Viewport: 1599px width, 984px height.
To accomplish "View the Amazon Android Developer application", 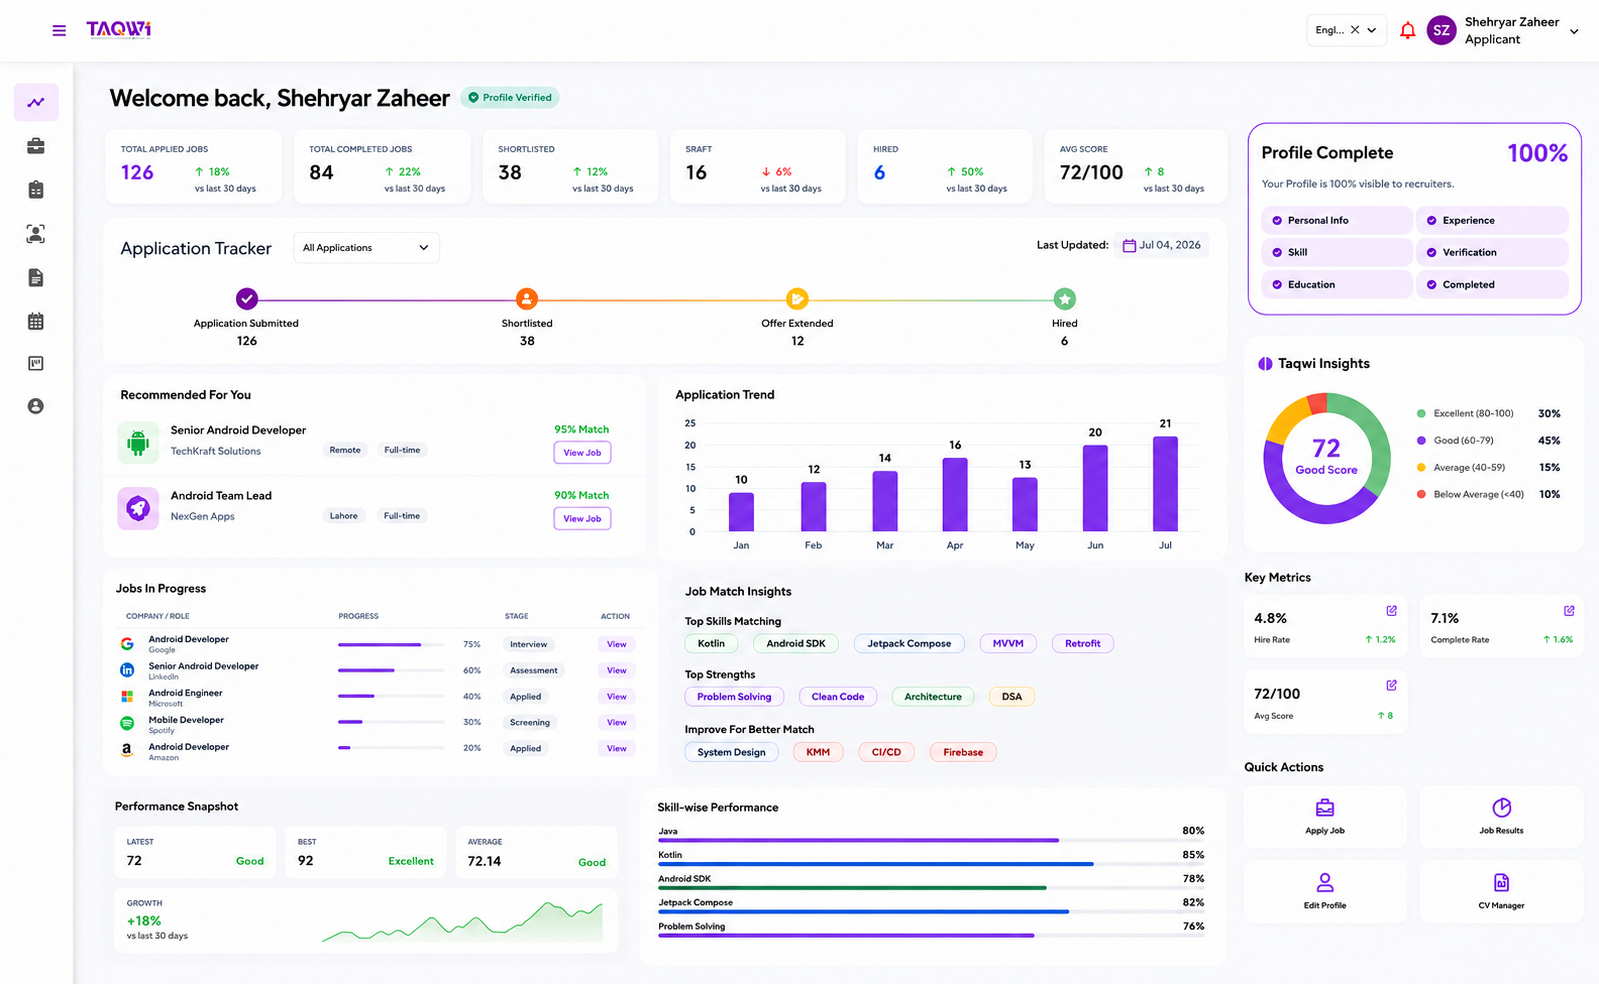I will [617, 748].
